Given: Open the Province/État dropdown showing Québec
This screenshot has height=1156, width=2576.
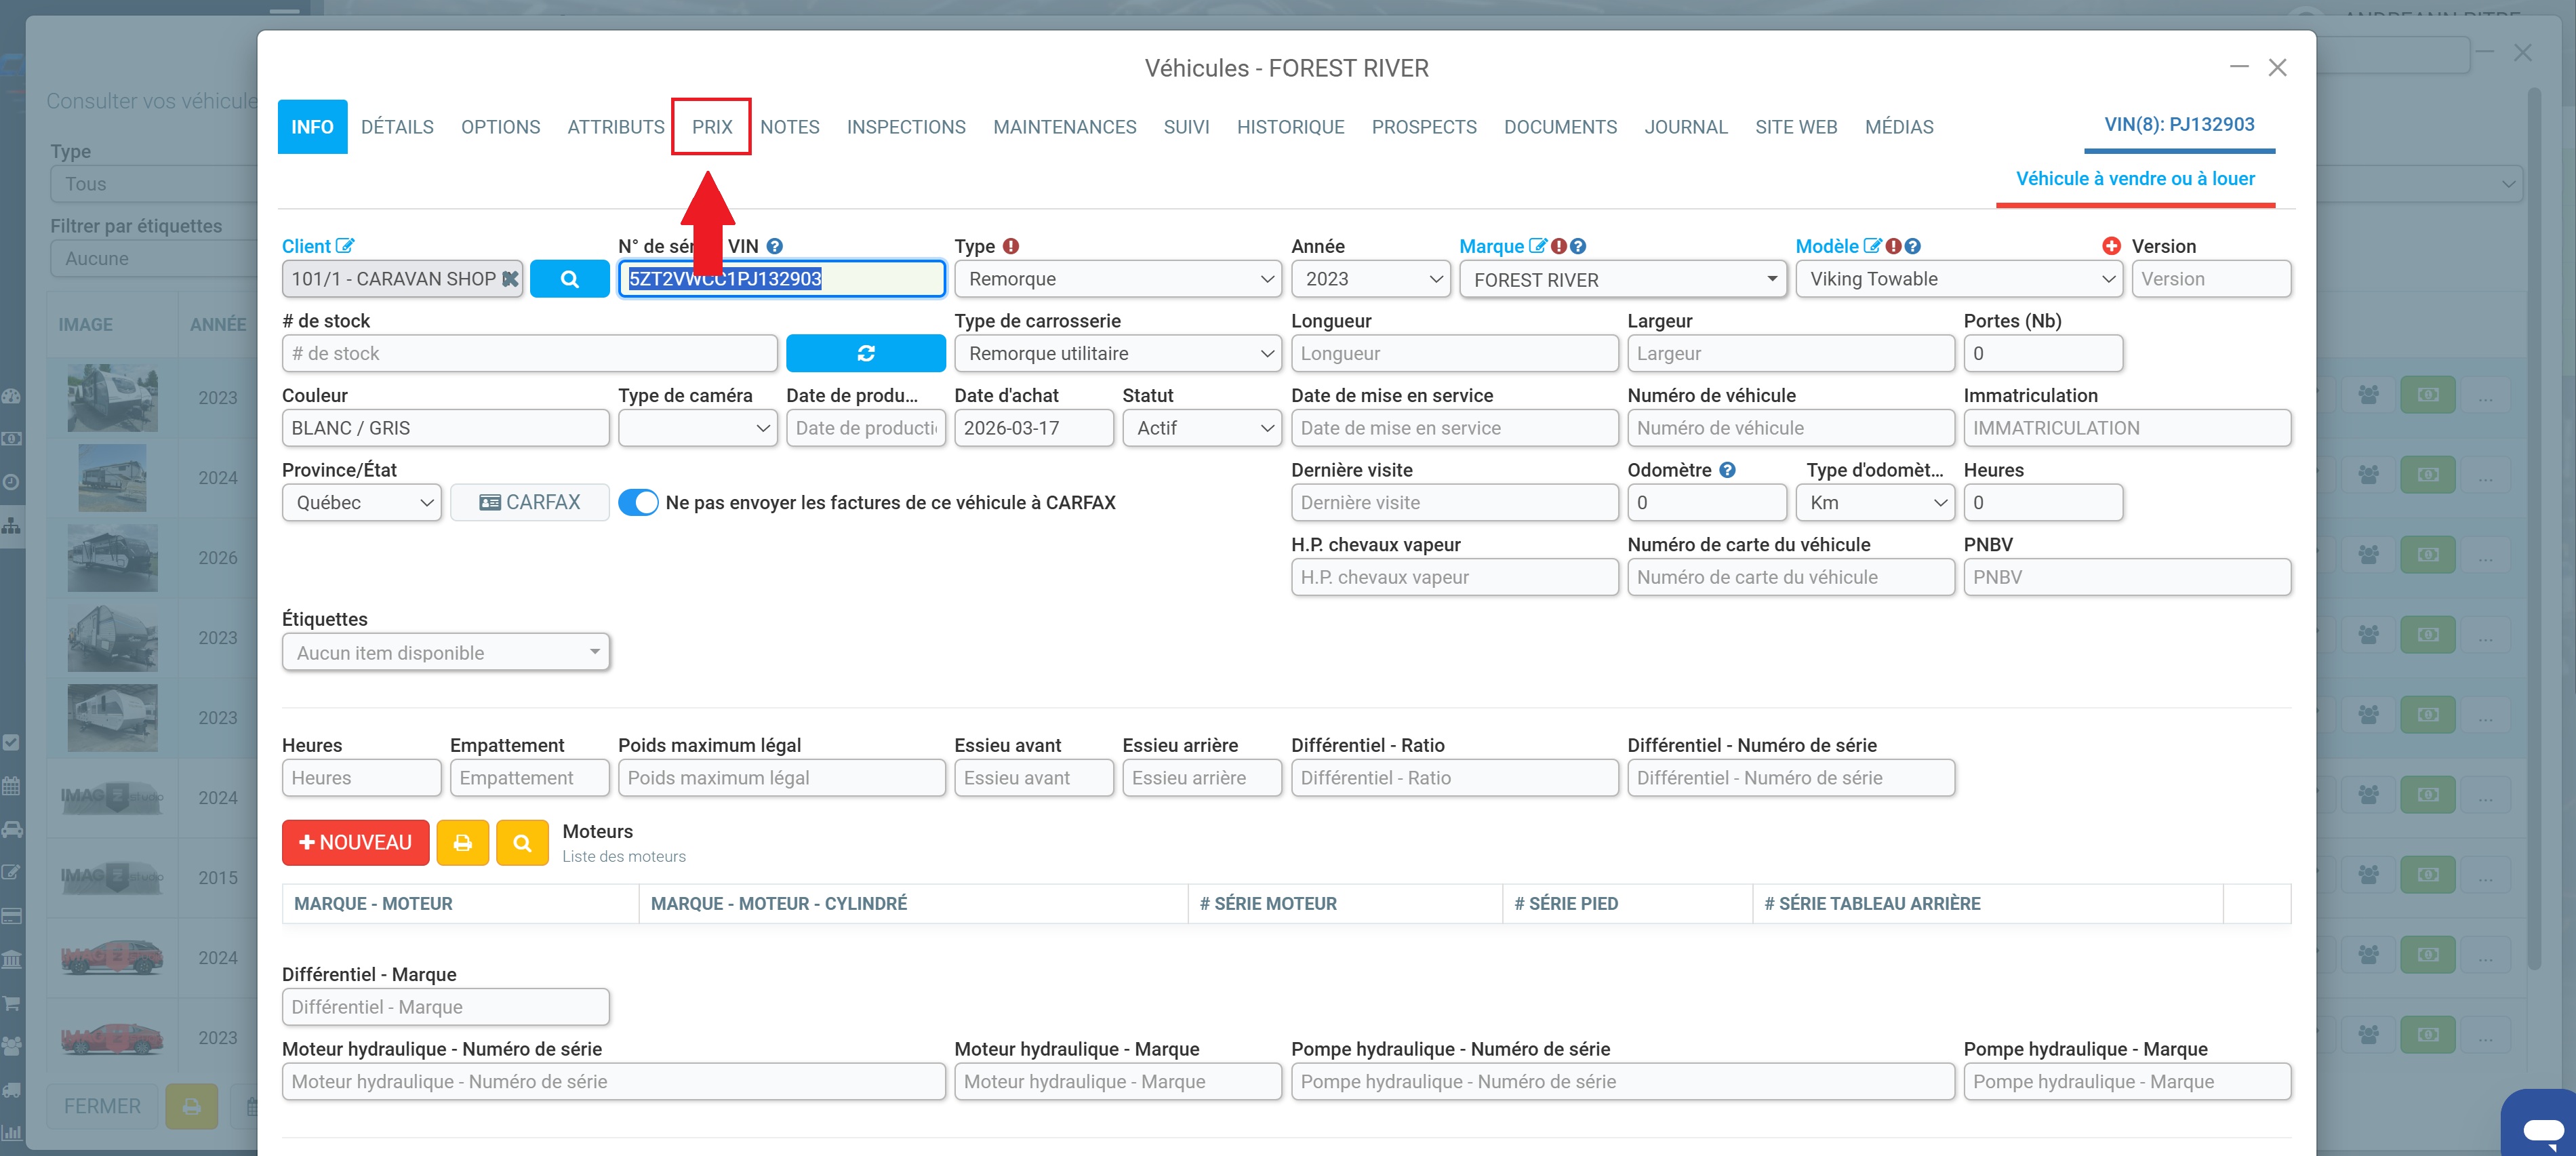Looking at the screenshot, I should click(x=361, y=502).
